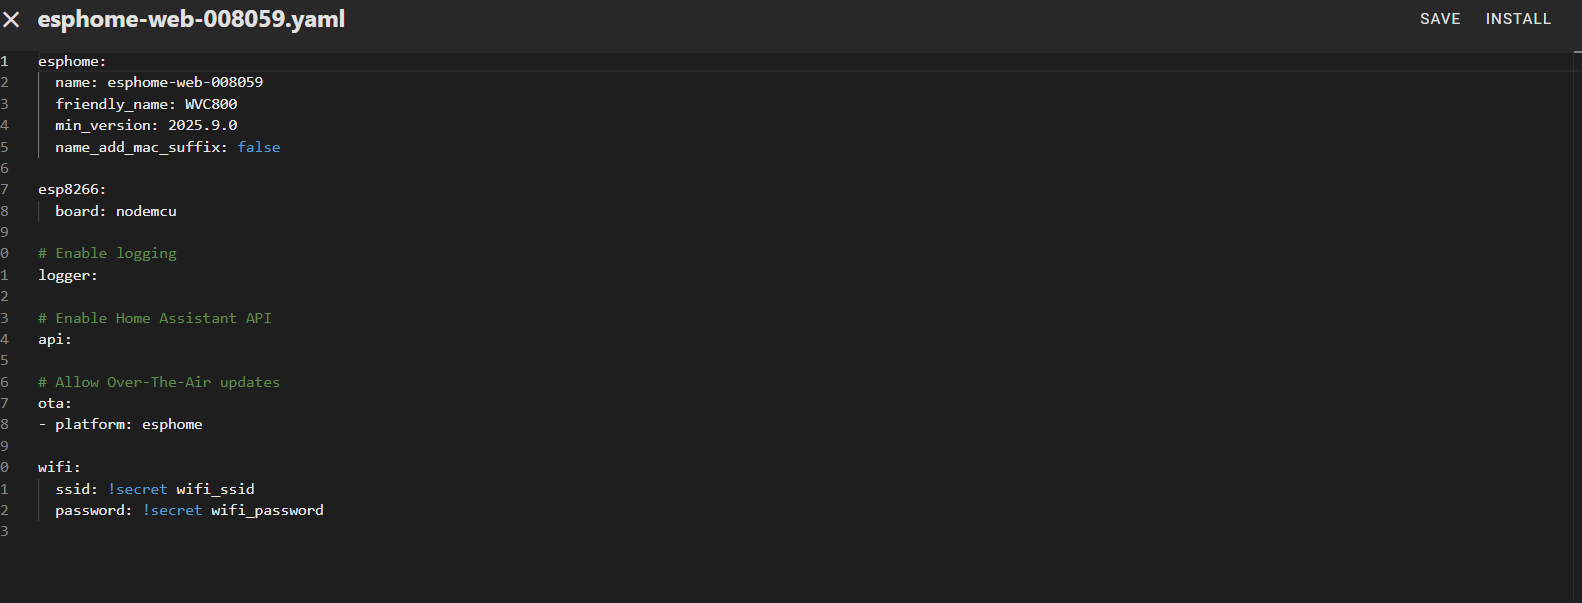Click the '# Enable logging' comment
Screen dimensions: 1582x603
pos(107,253)
